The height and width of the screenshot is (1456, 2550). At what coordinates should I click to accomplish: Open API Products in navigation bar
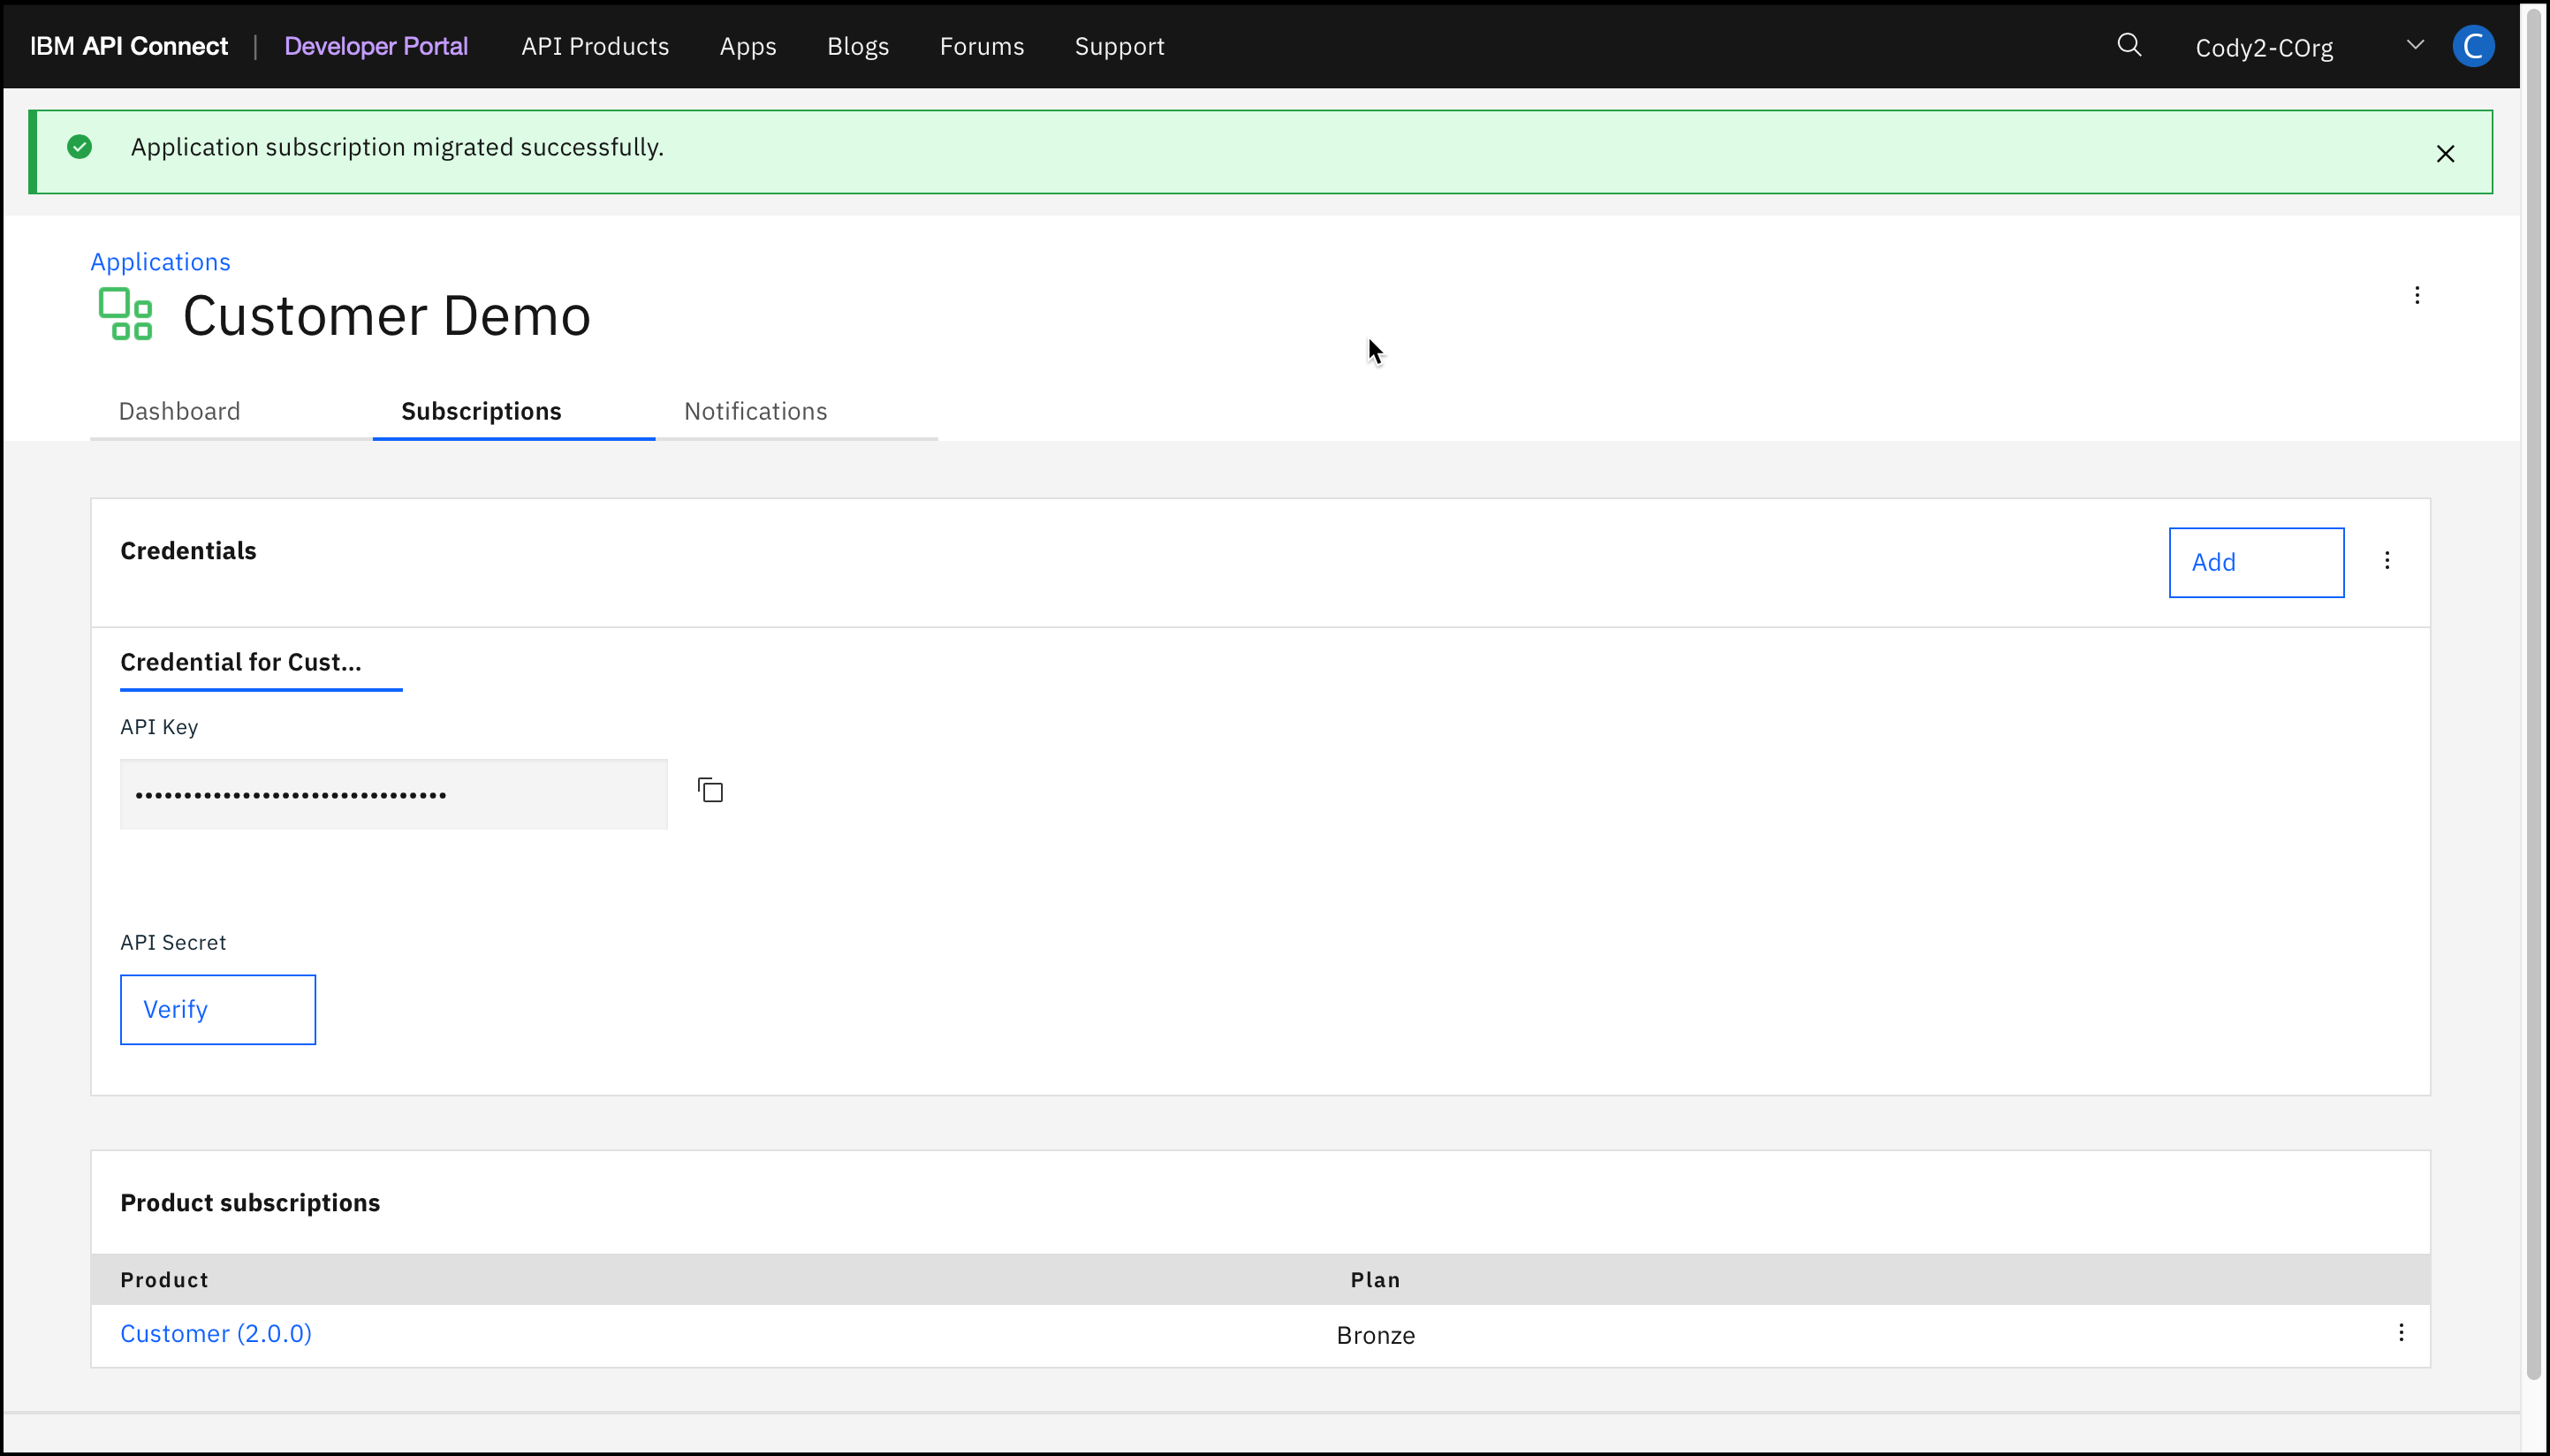(x=595, y=47)
